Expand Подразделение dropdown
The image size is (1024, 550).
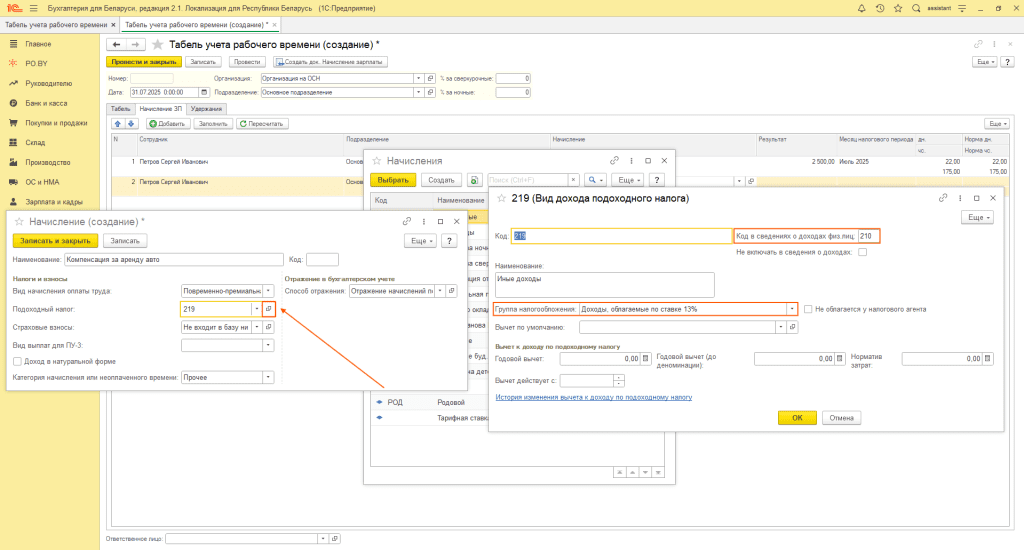(x=418, y=93)
